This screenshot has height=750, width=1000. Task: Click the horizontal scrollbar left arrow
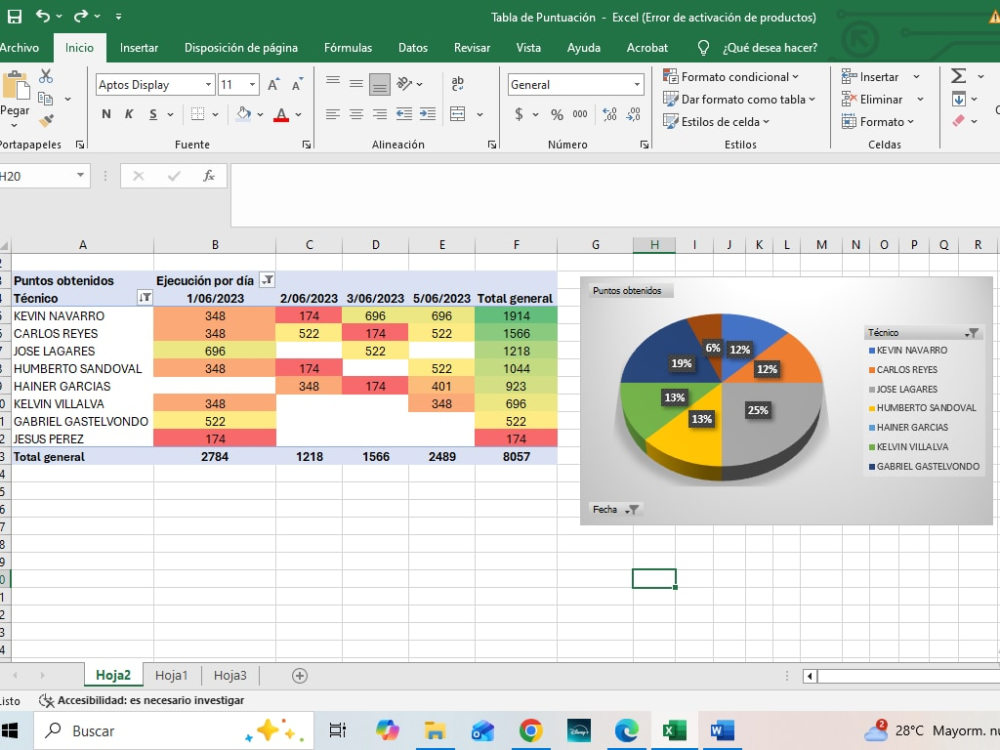pyautogui.click(x=810, y=675)
